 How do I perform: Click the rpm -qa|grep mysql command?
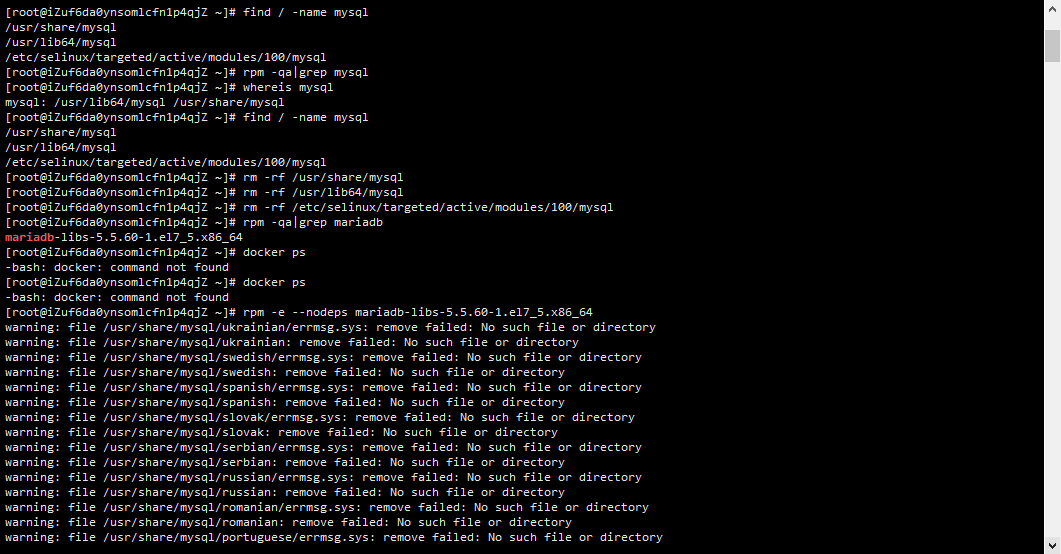click(305, 72)
